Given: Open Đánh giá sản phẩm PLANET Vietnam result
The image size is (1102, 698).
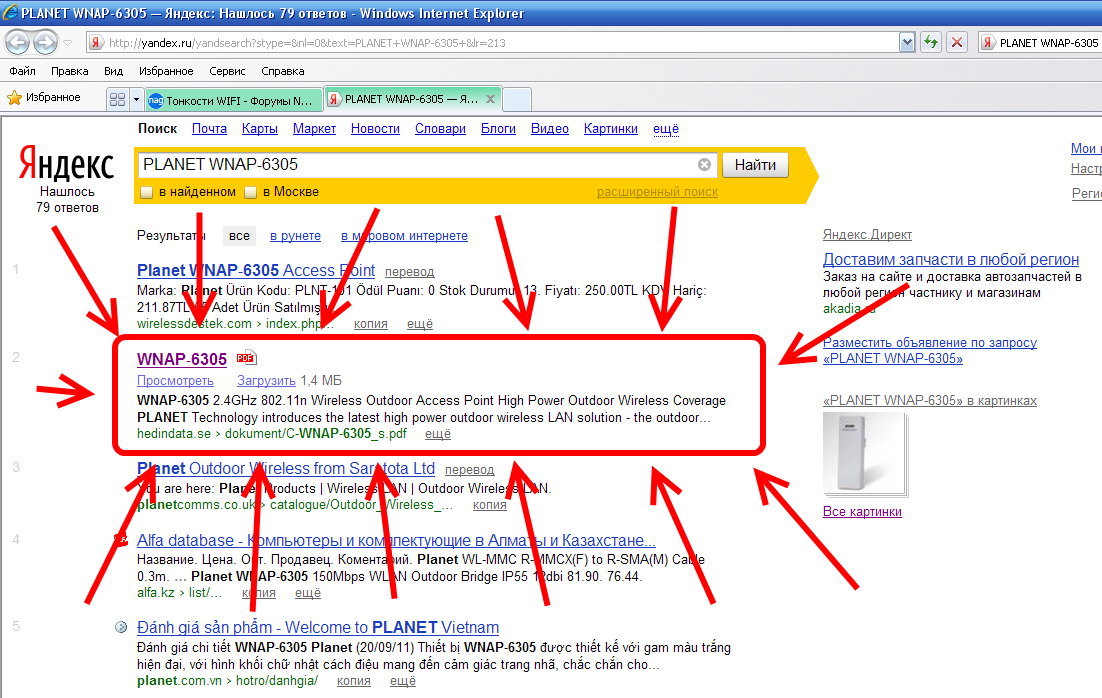Looking at the screenshot, I should coord(318,627).
